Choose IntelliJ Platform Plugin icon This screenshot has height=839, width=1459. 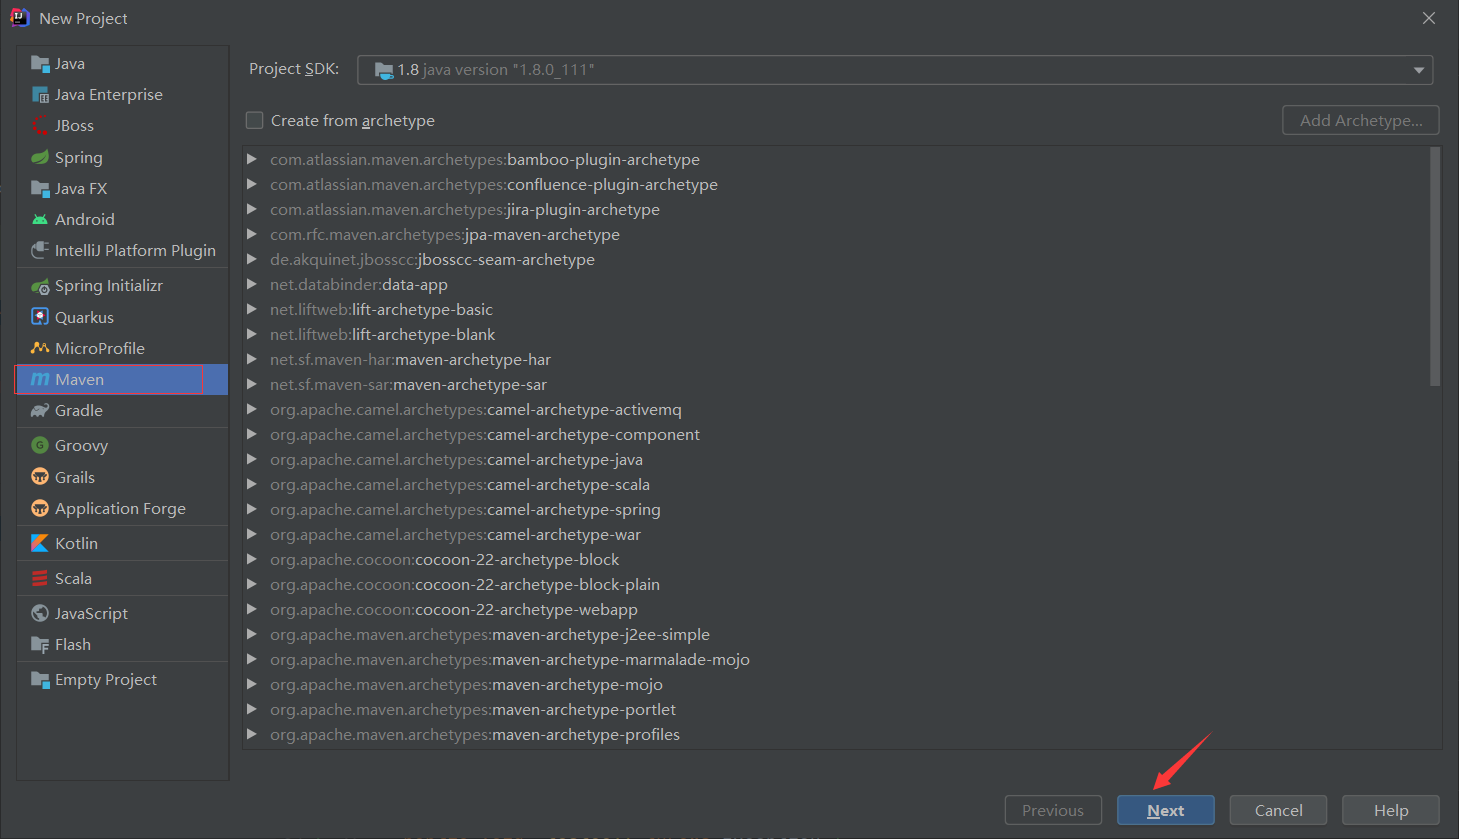click(40, 251)
